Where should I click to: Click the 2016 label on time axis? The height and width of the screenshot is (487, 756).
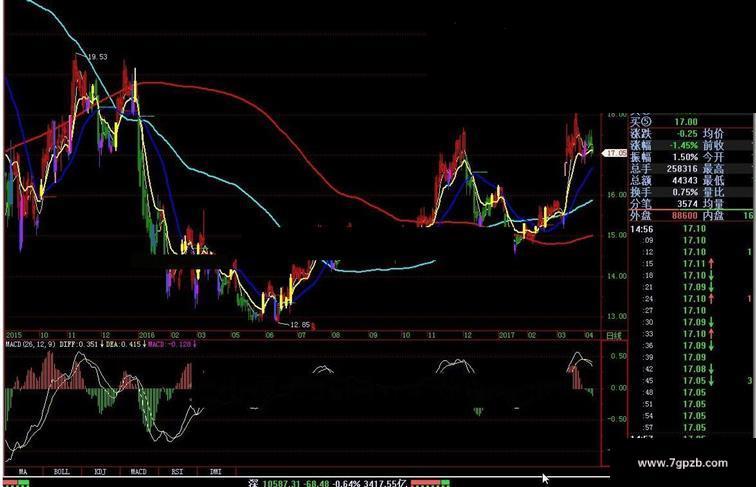point(147,335)
